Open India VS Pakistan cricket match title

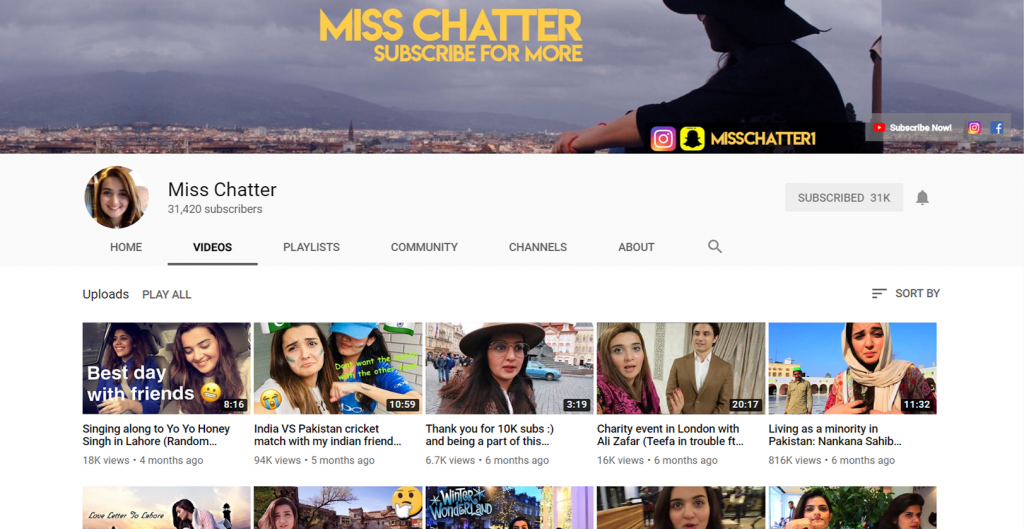pyautogui.click(x=328, y=435)
